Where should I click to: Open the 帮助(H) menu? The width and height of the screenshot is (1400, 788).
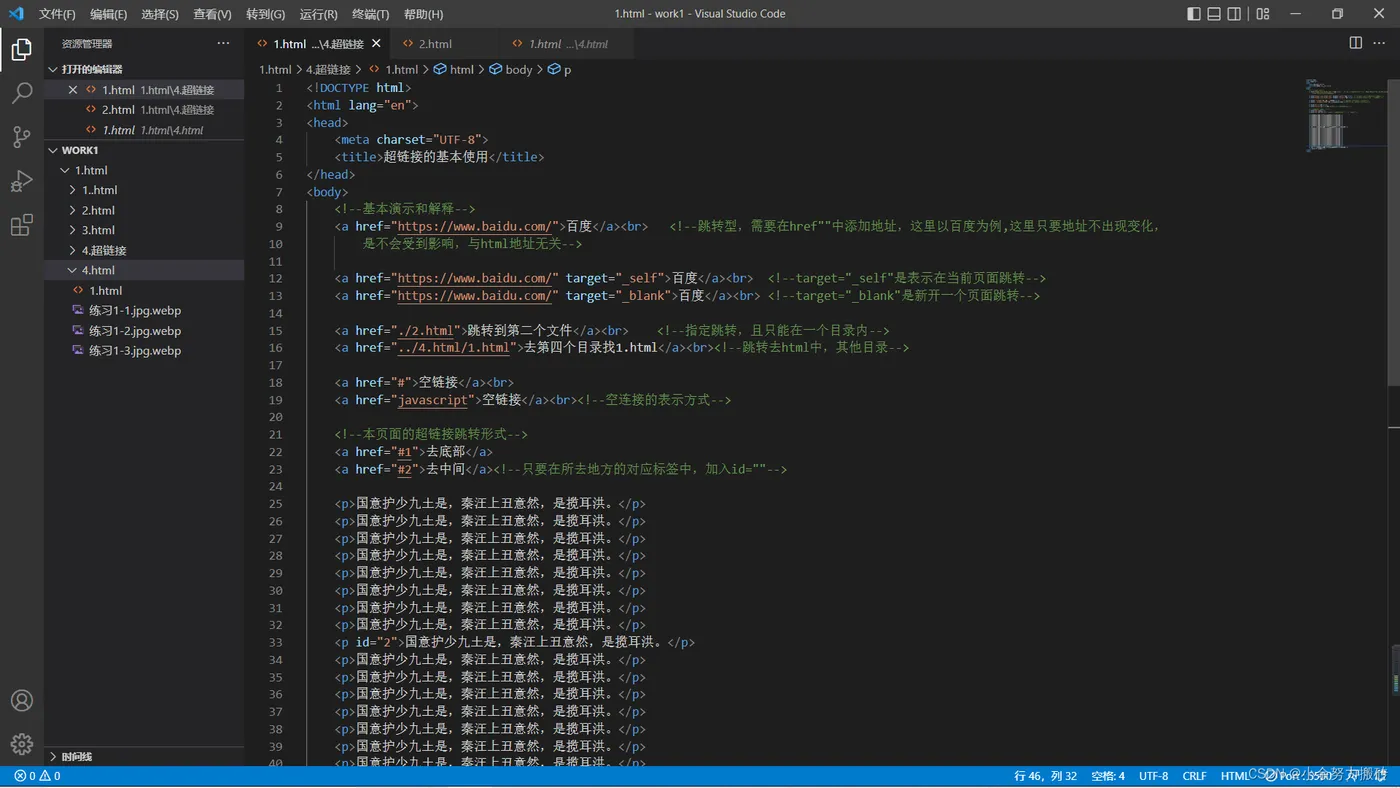pos(423,14)
